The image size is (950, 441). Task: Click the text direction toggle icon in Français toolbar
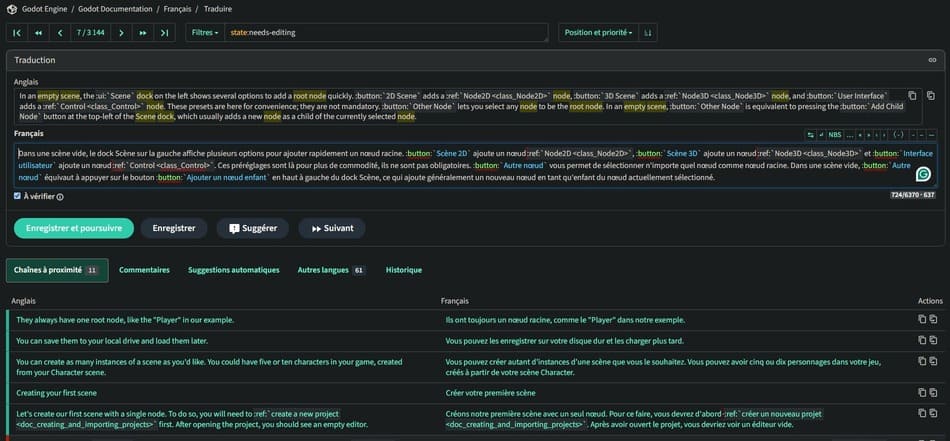coord(810,134)
